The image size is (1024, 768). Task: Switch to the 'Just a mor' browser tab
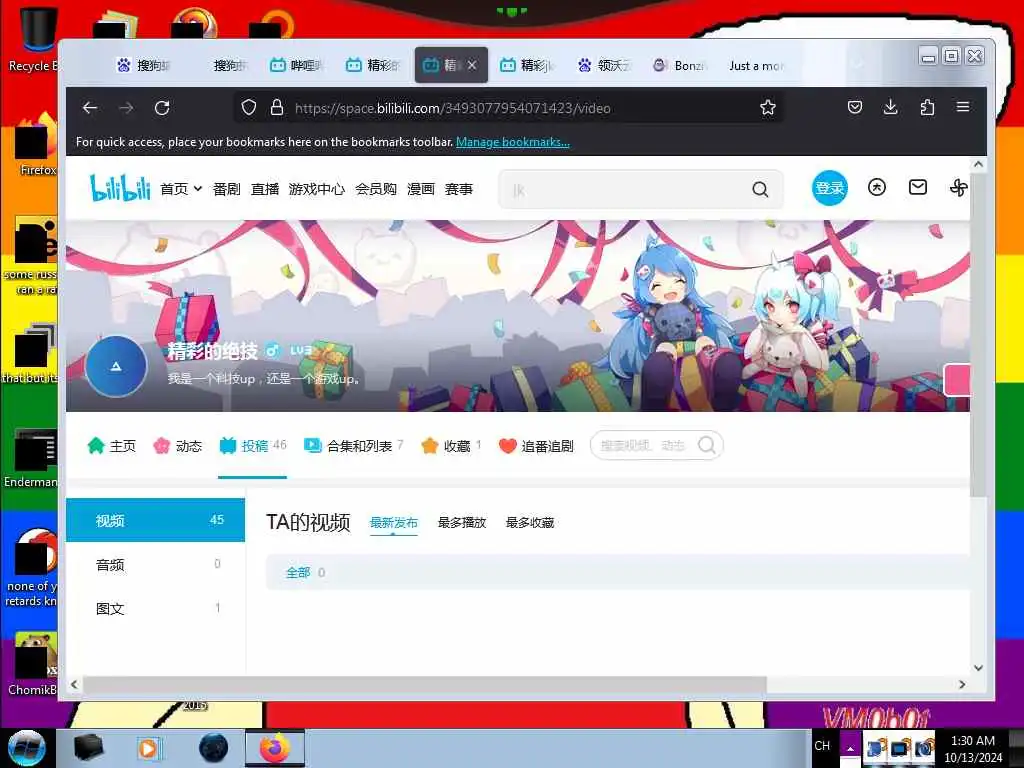[756, 65]
